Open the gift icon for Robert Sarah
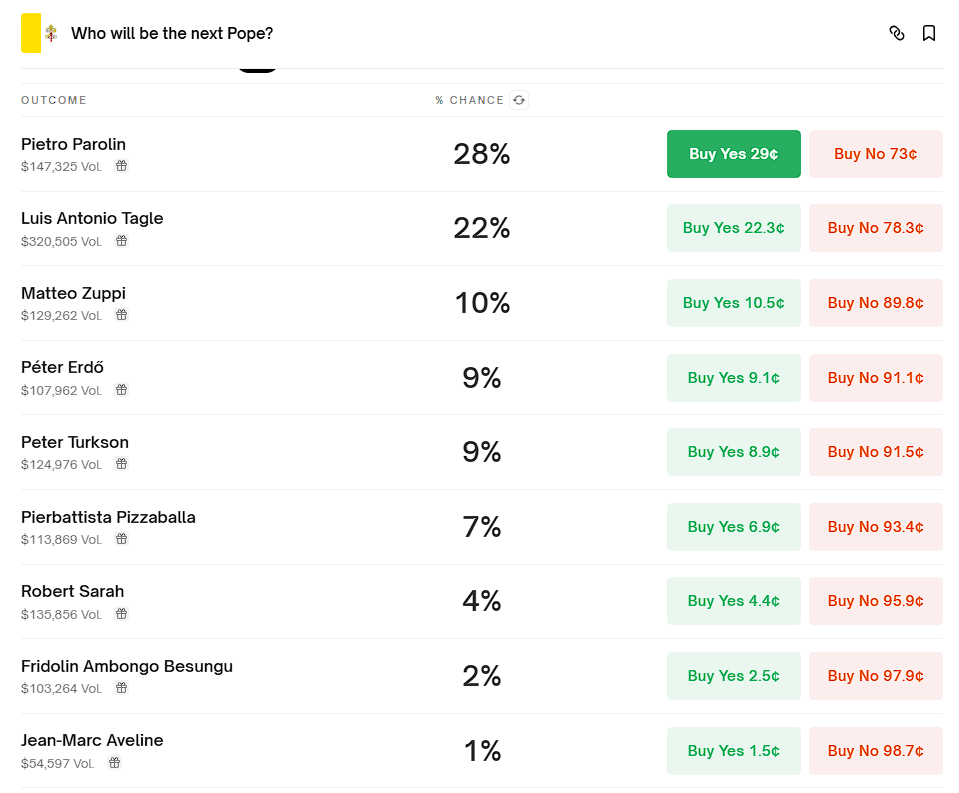 [x=122, y=613]
